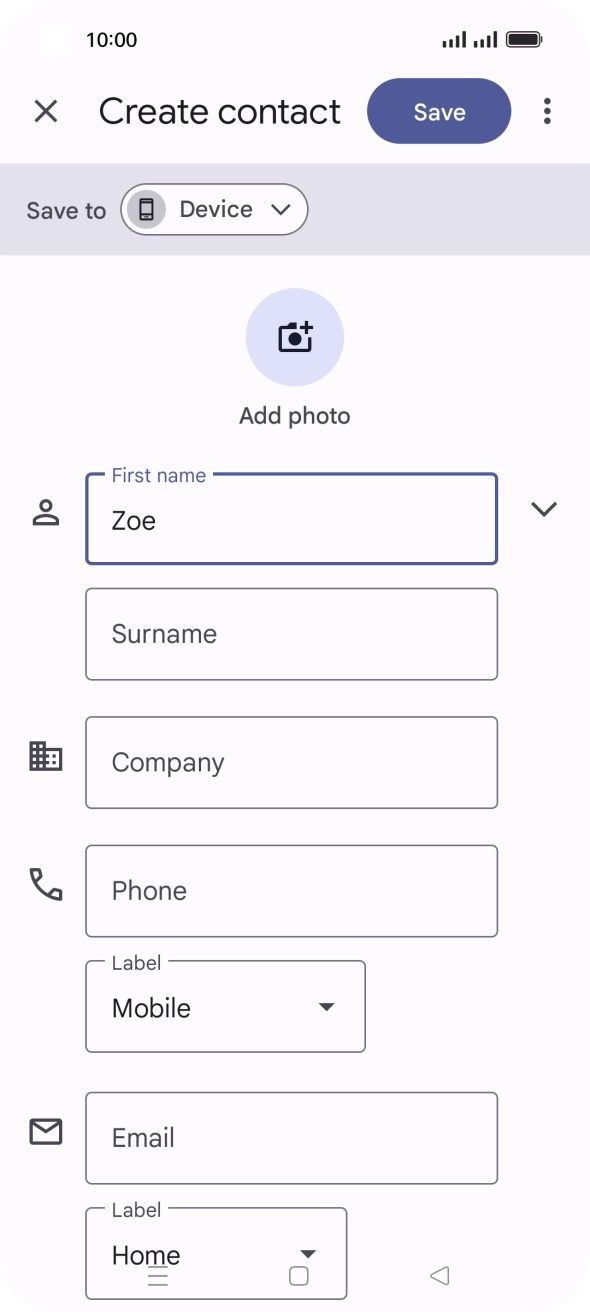Tap the Home navigation square button
Image resolution: width=590 pixels, height=1312 pixels.
(295, 1277)
